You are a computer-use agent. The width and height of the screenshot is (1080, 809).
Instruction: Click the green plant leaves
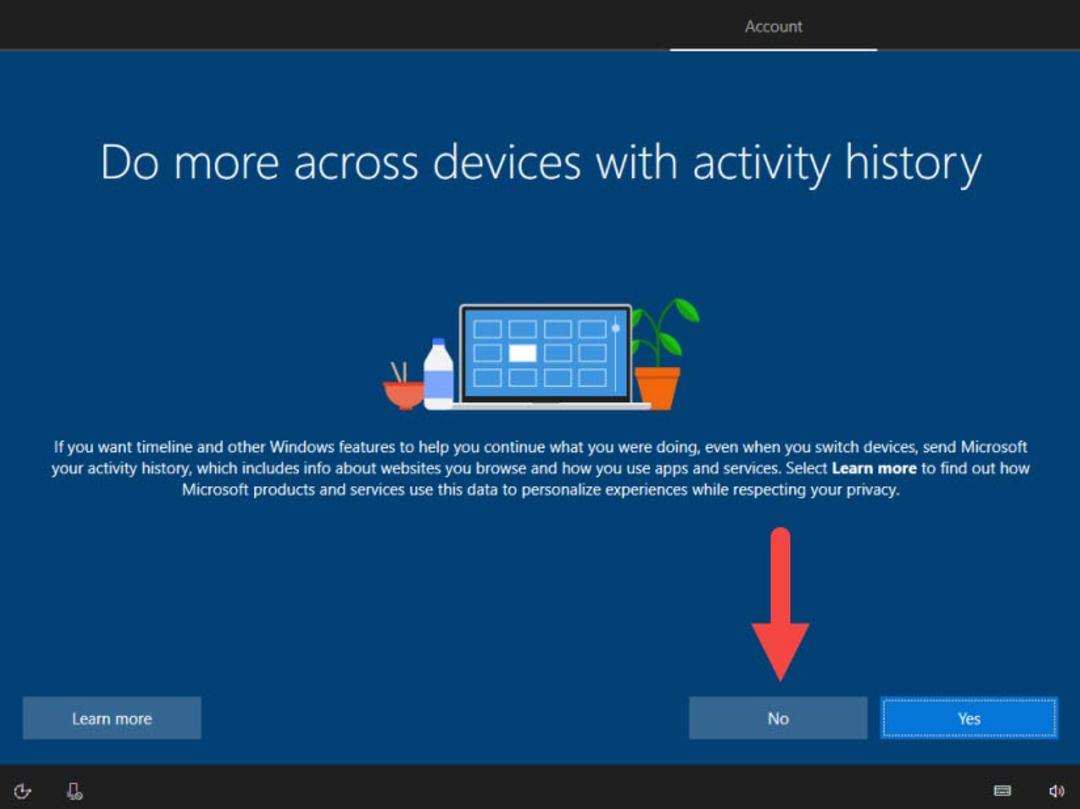click(665, 330)
